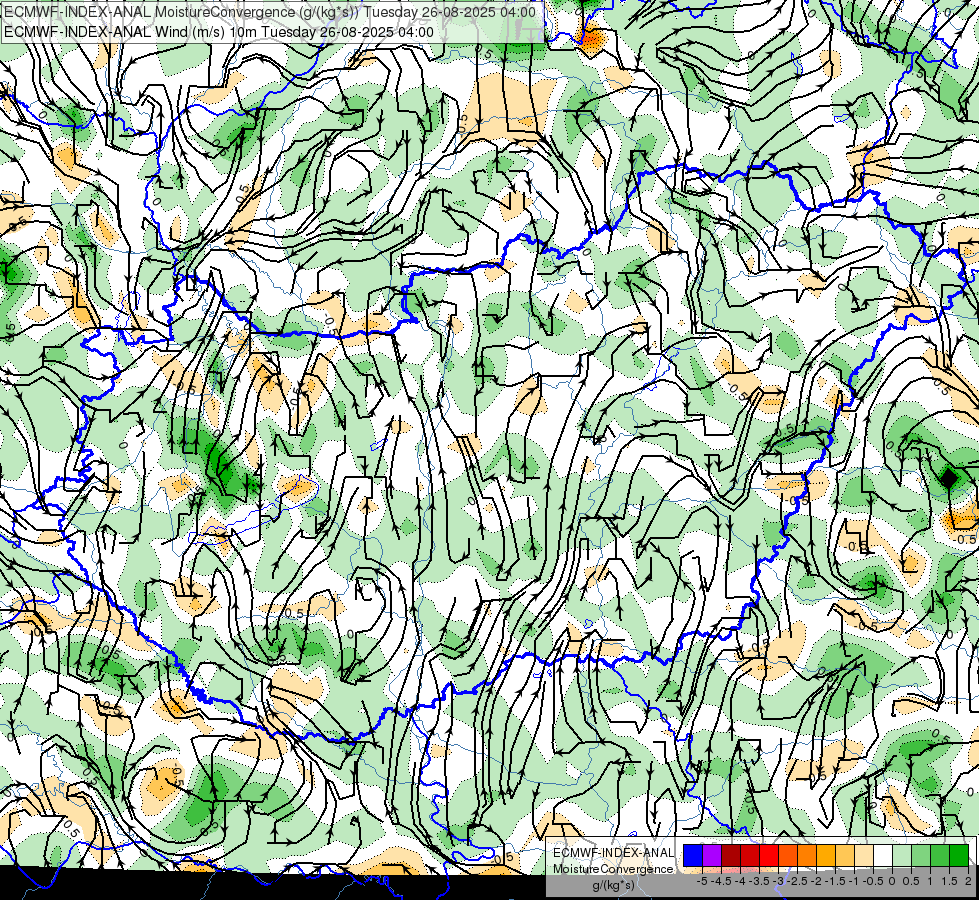Pick the red-orange swatch between -3 and -2.5
979x900 pixels.
coord(788,856)
